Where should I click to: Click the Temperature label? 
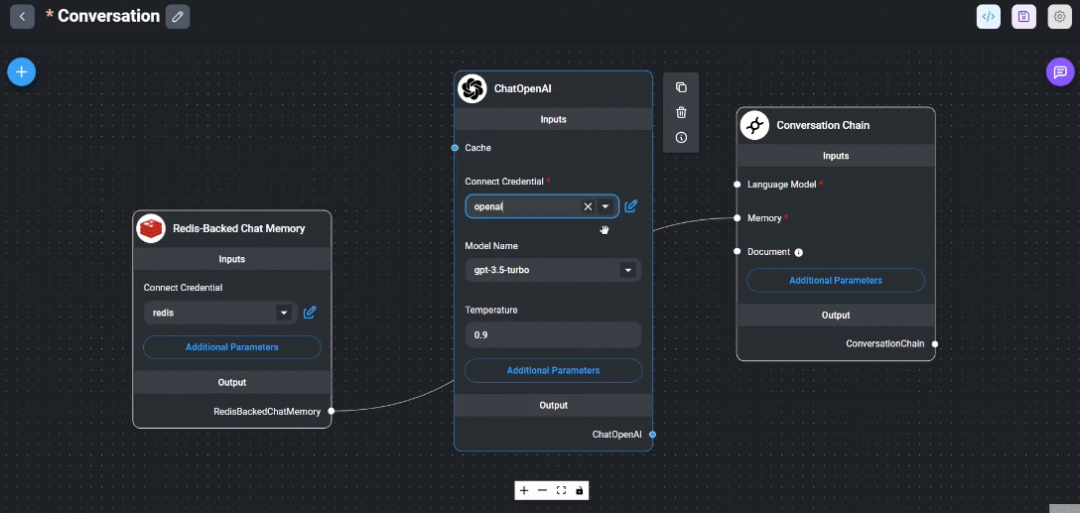click(x=491, y=310)
